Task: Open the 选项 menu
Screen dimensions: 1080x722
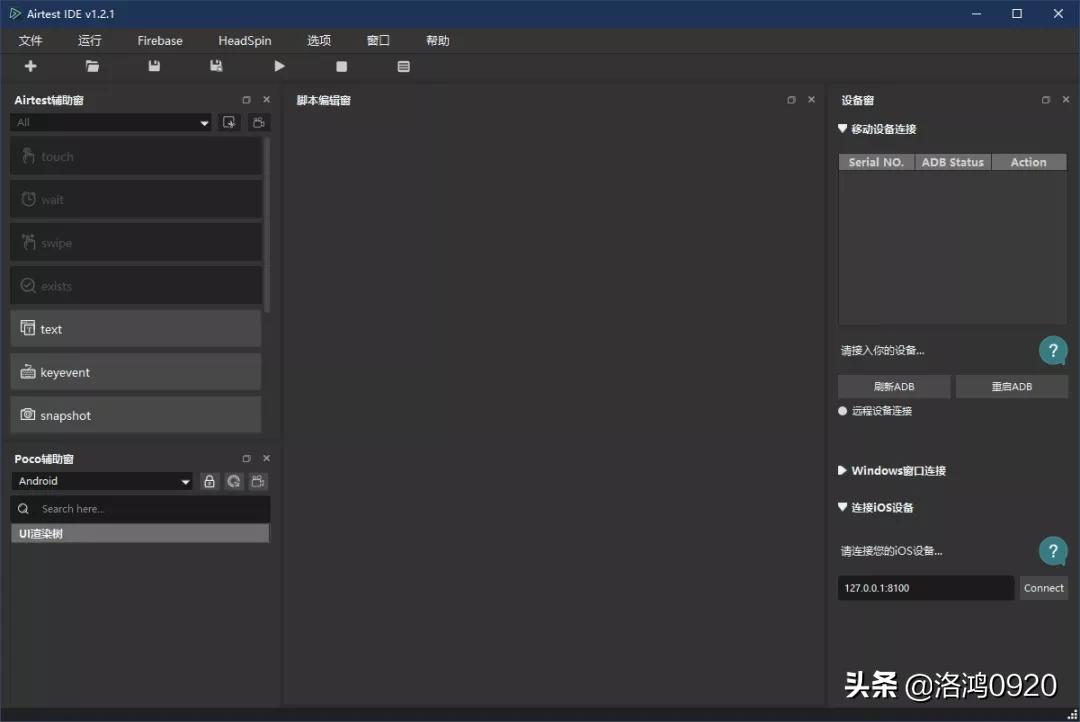Action: (318, 40)
